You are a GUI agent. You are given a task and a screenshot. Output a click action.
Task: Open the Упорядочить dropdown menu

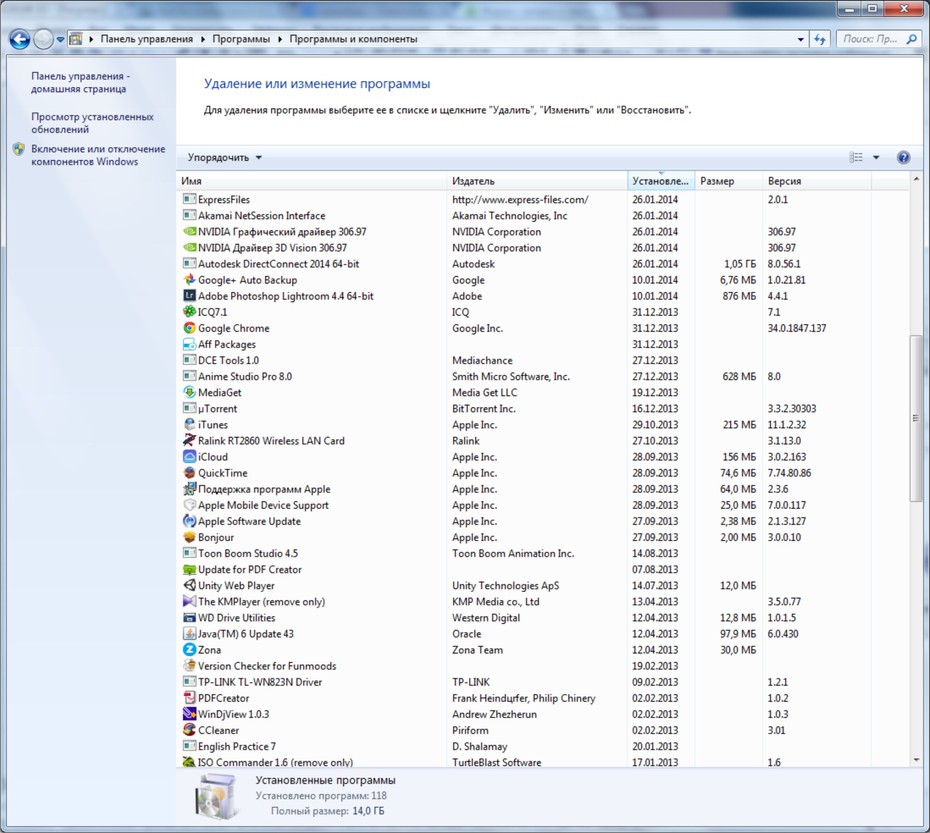point(225,157)
